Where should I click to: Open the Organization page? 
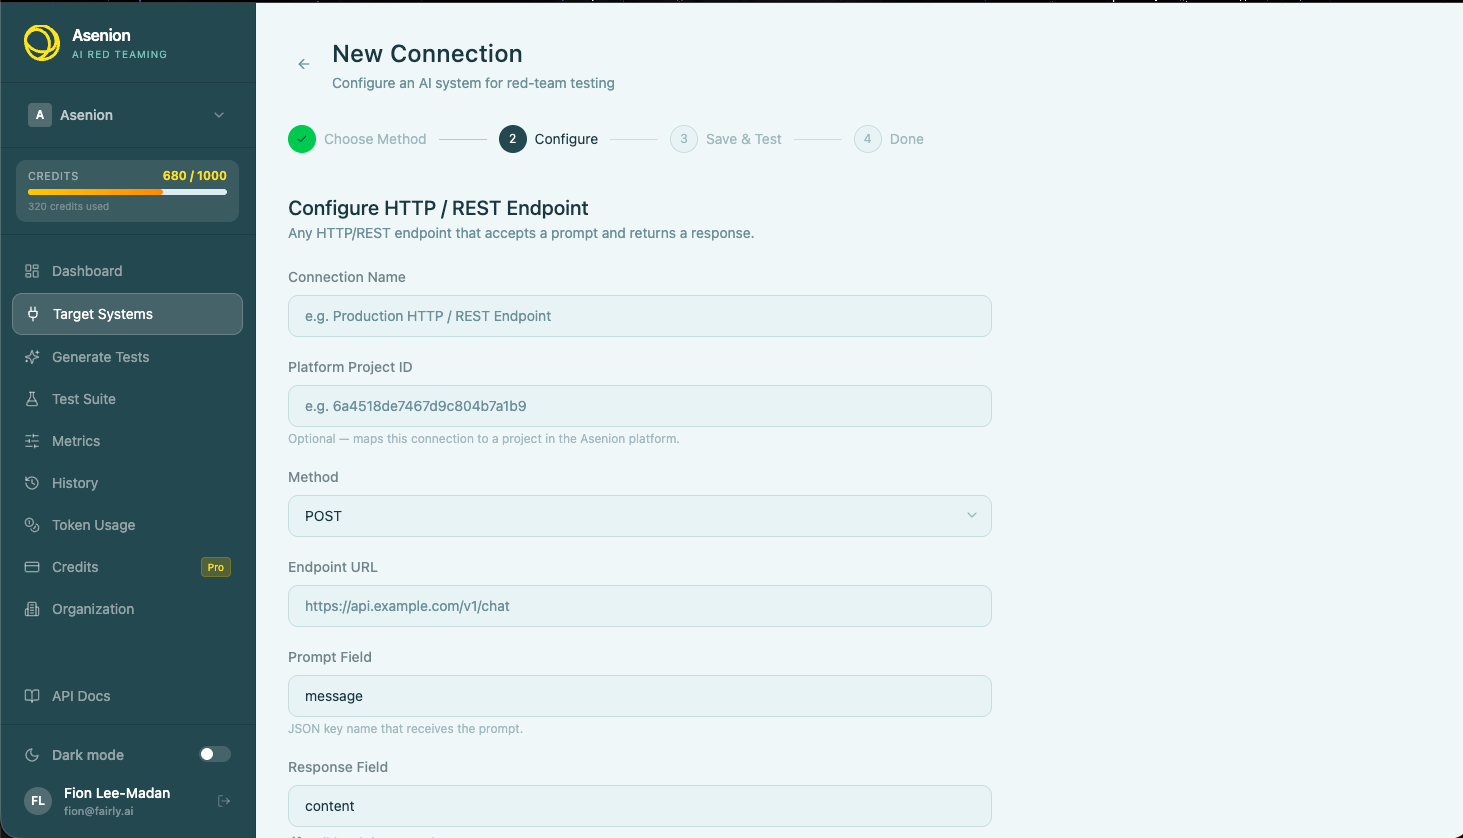(127, 609)
